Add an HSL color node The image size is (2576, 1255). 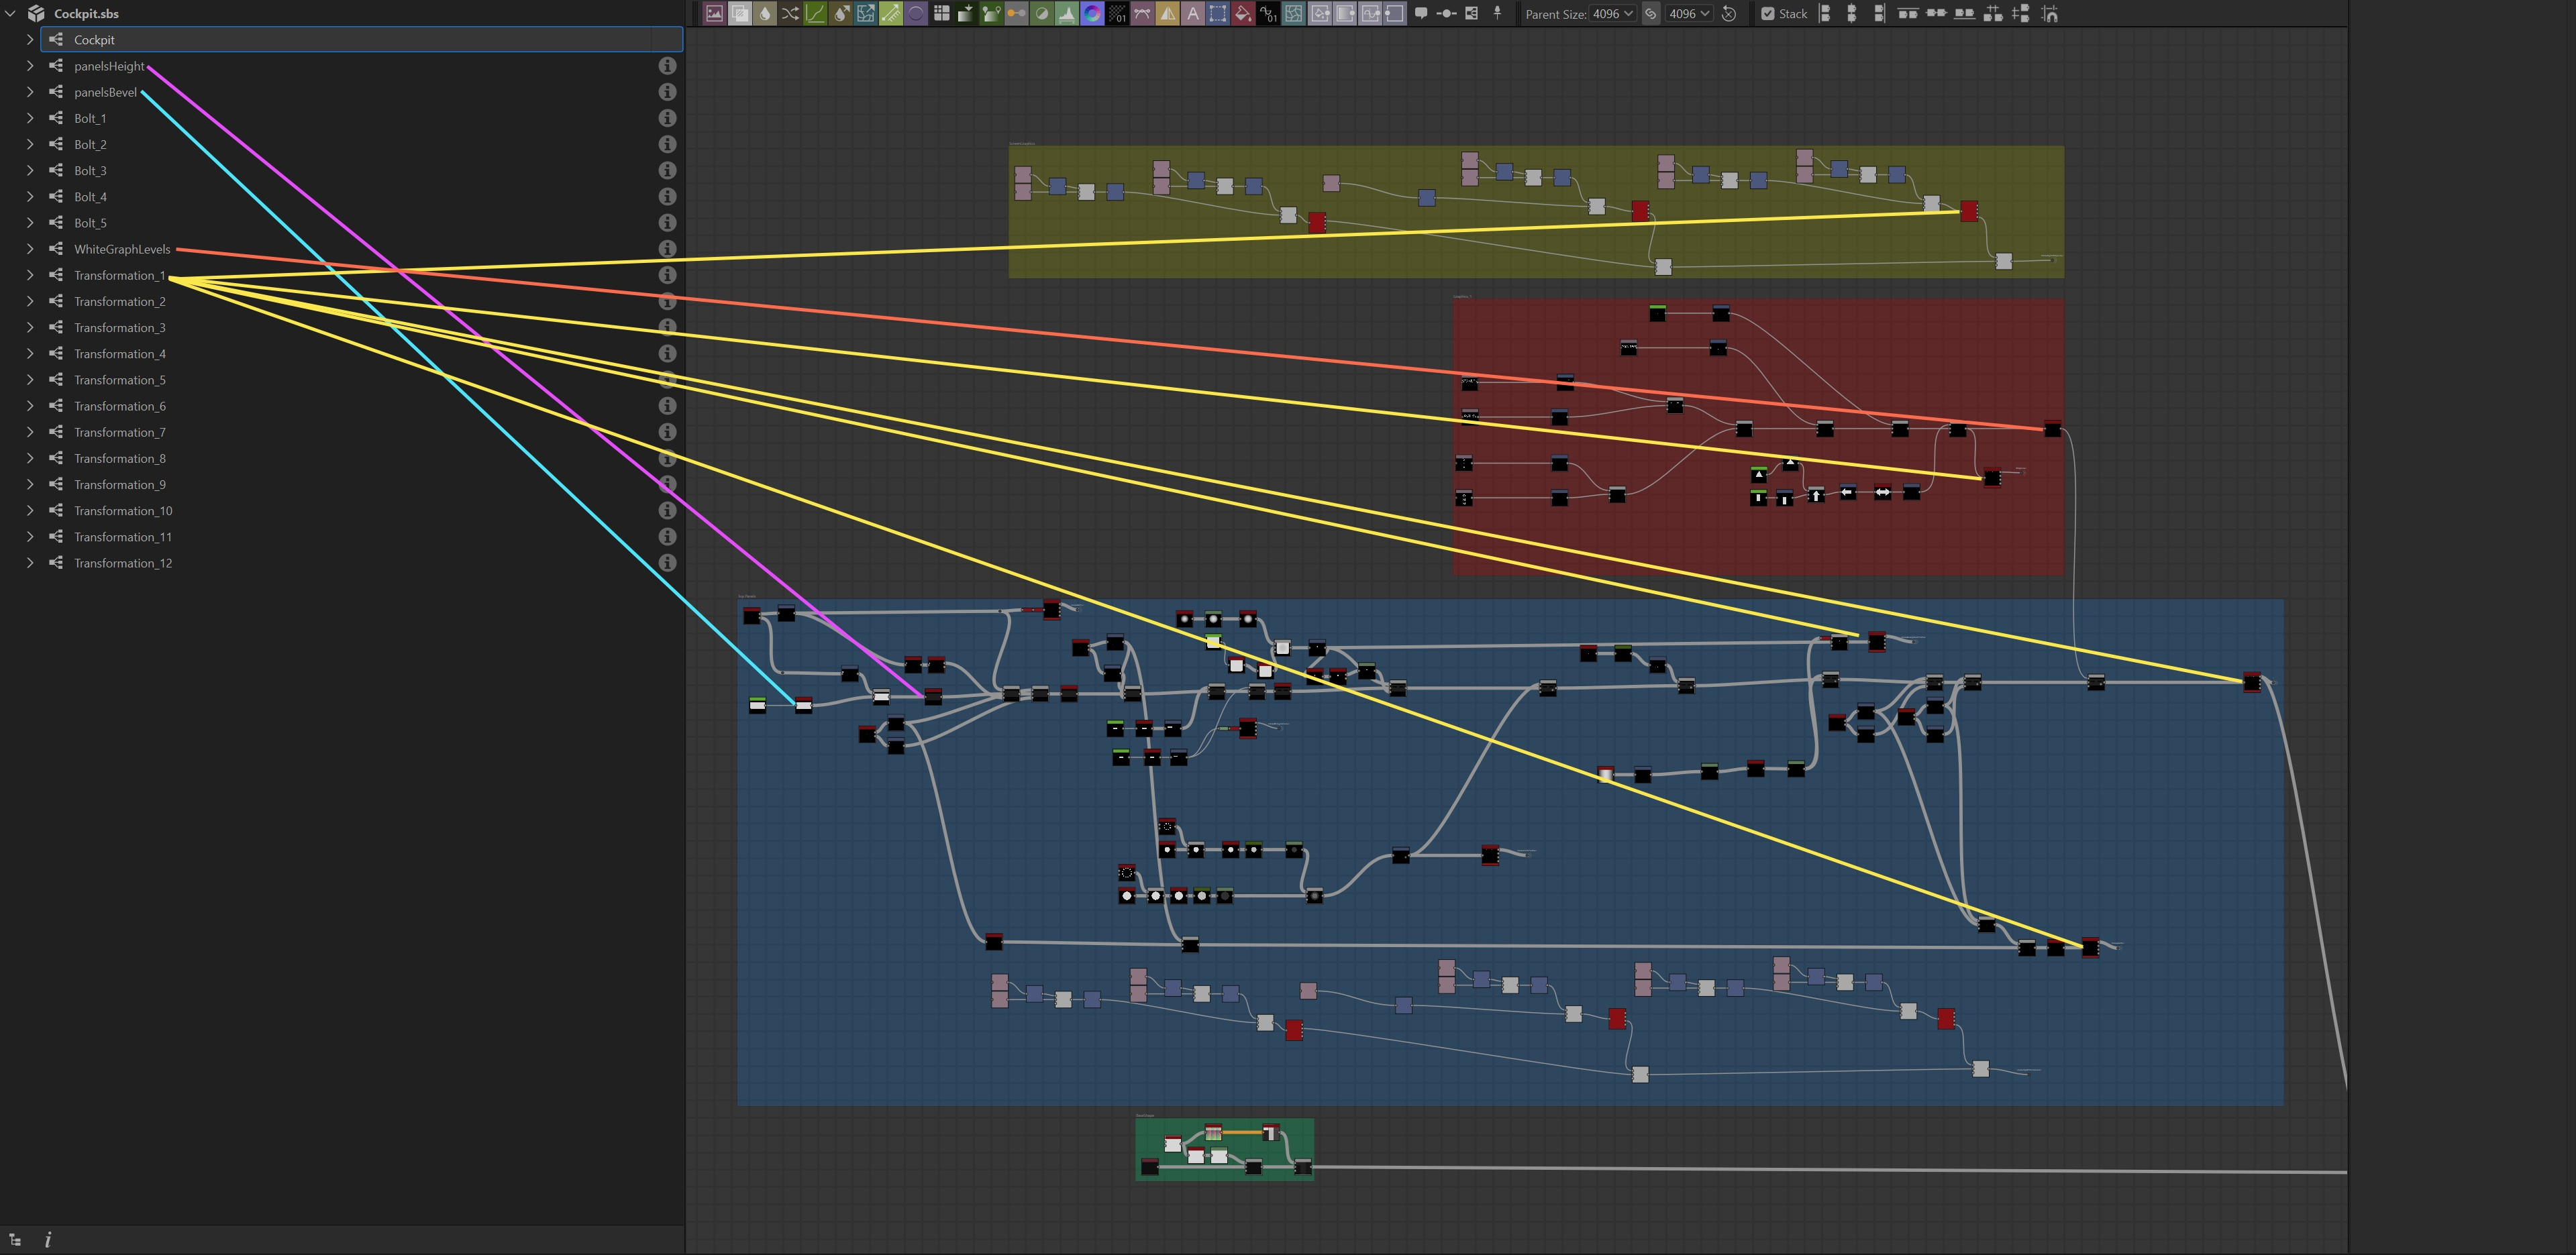click(x=1093, y=14)
